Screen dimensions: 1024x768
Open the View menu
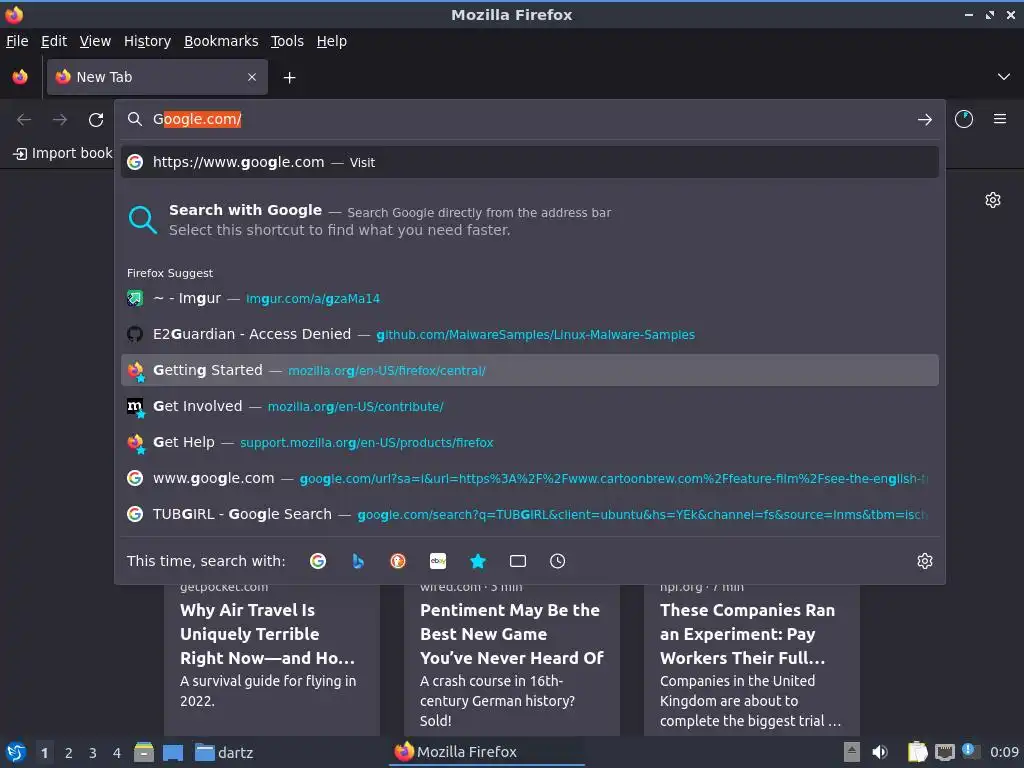point(95,41)
